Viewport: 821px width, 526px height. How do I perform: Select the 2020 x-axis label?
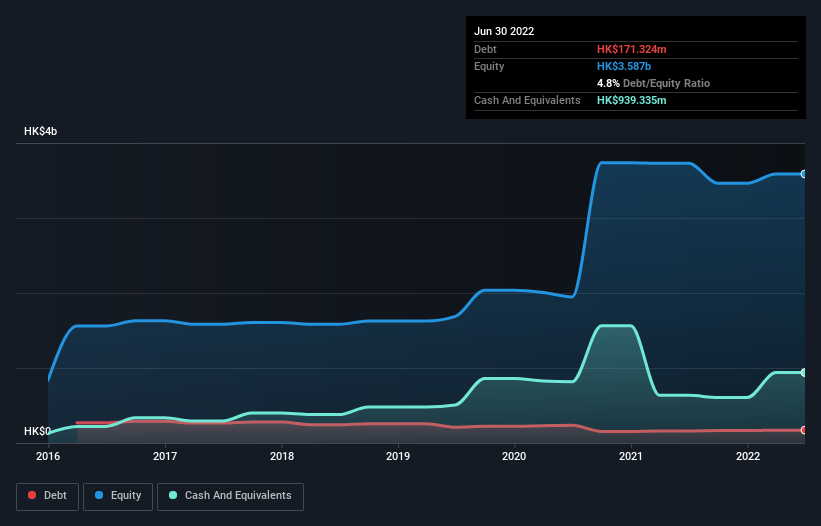tap(514, 456)
